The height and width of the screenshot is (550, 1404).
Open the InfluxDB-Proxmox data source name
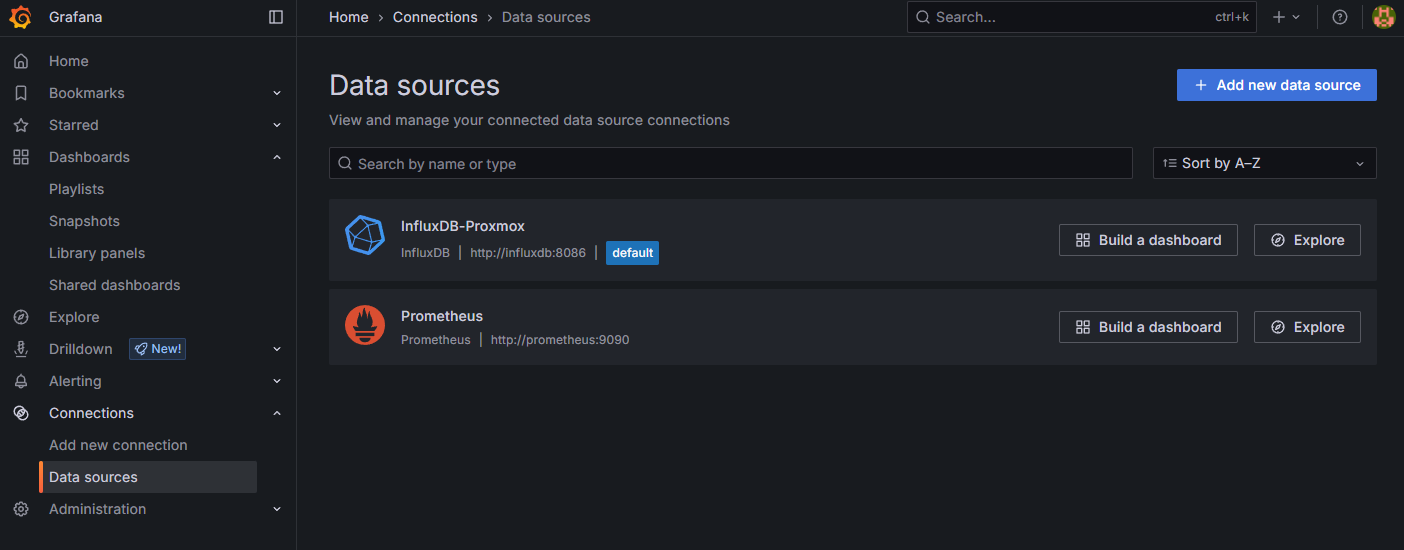click(463, 226)
